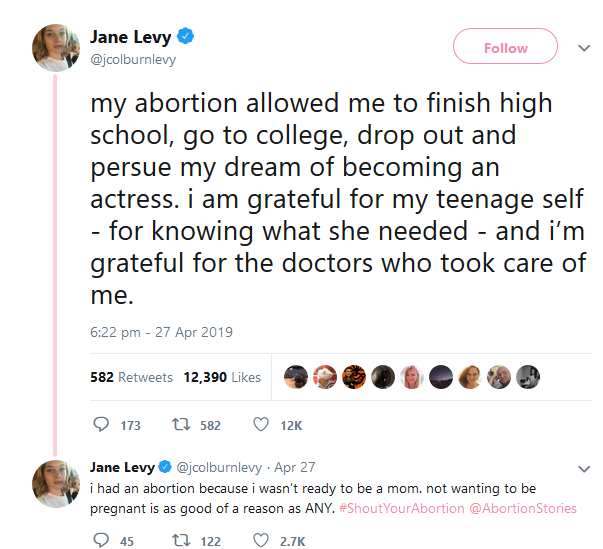This screenshot has width=603, height=549.
Task: Like the second tweet showing 2.7K
Action: coord(261,541)
